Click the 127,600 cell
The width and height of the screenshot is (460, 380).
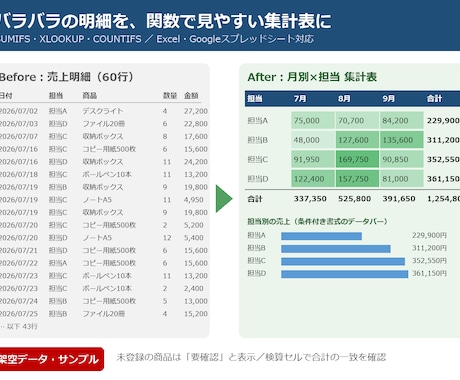(357, 140)
